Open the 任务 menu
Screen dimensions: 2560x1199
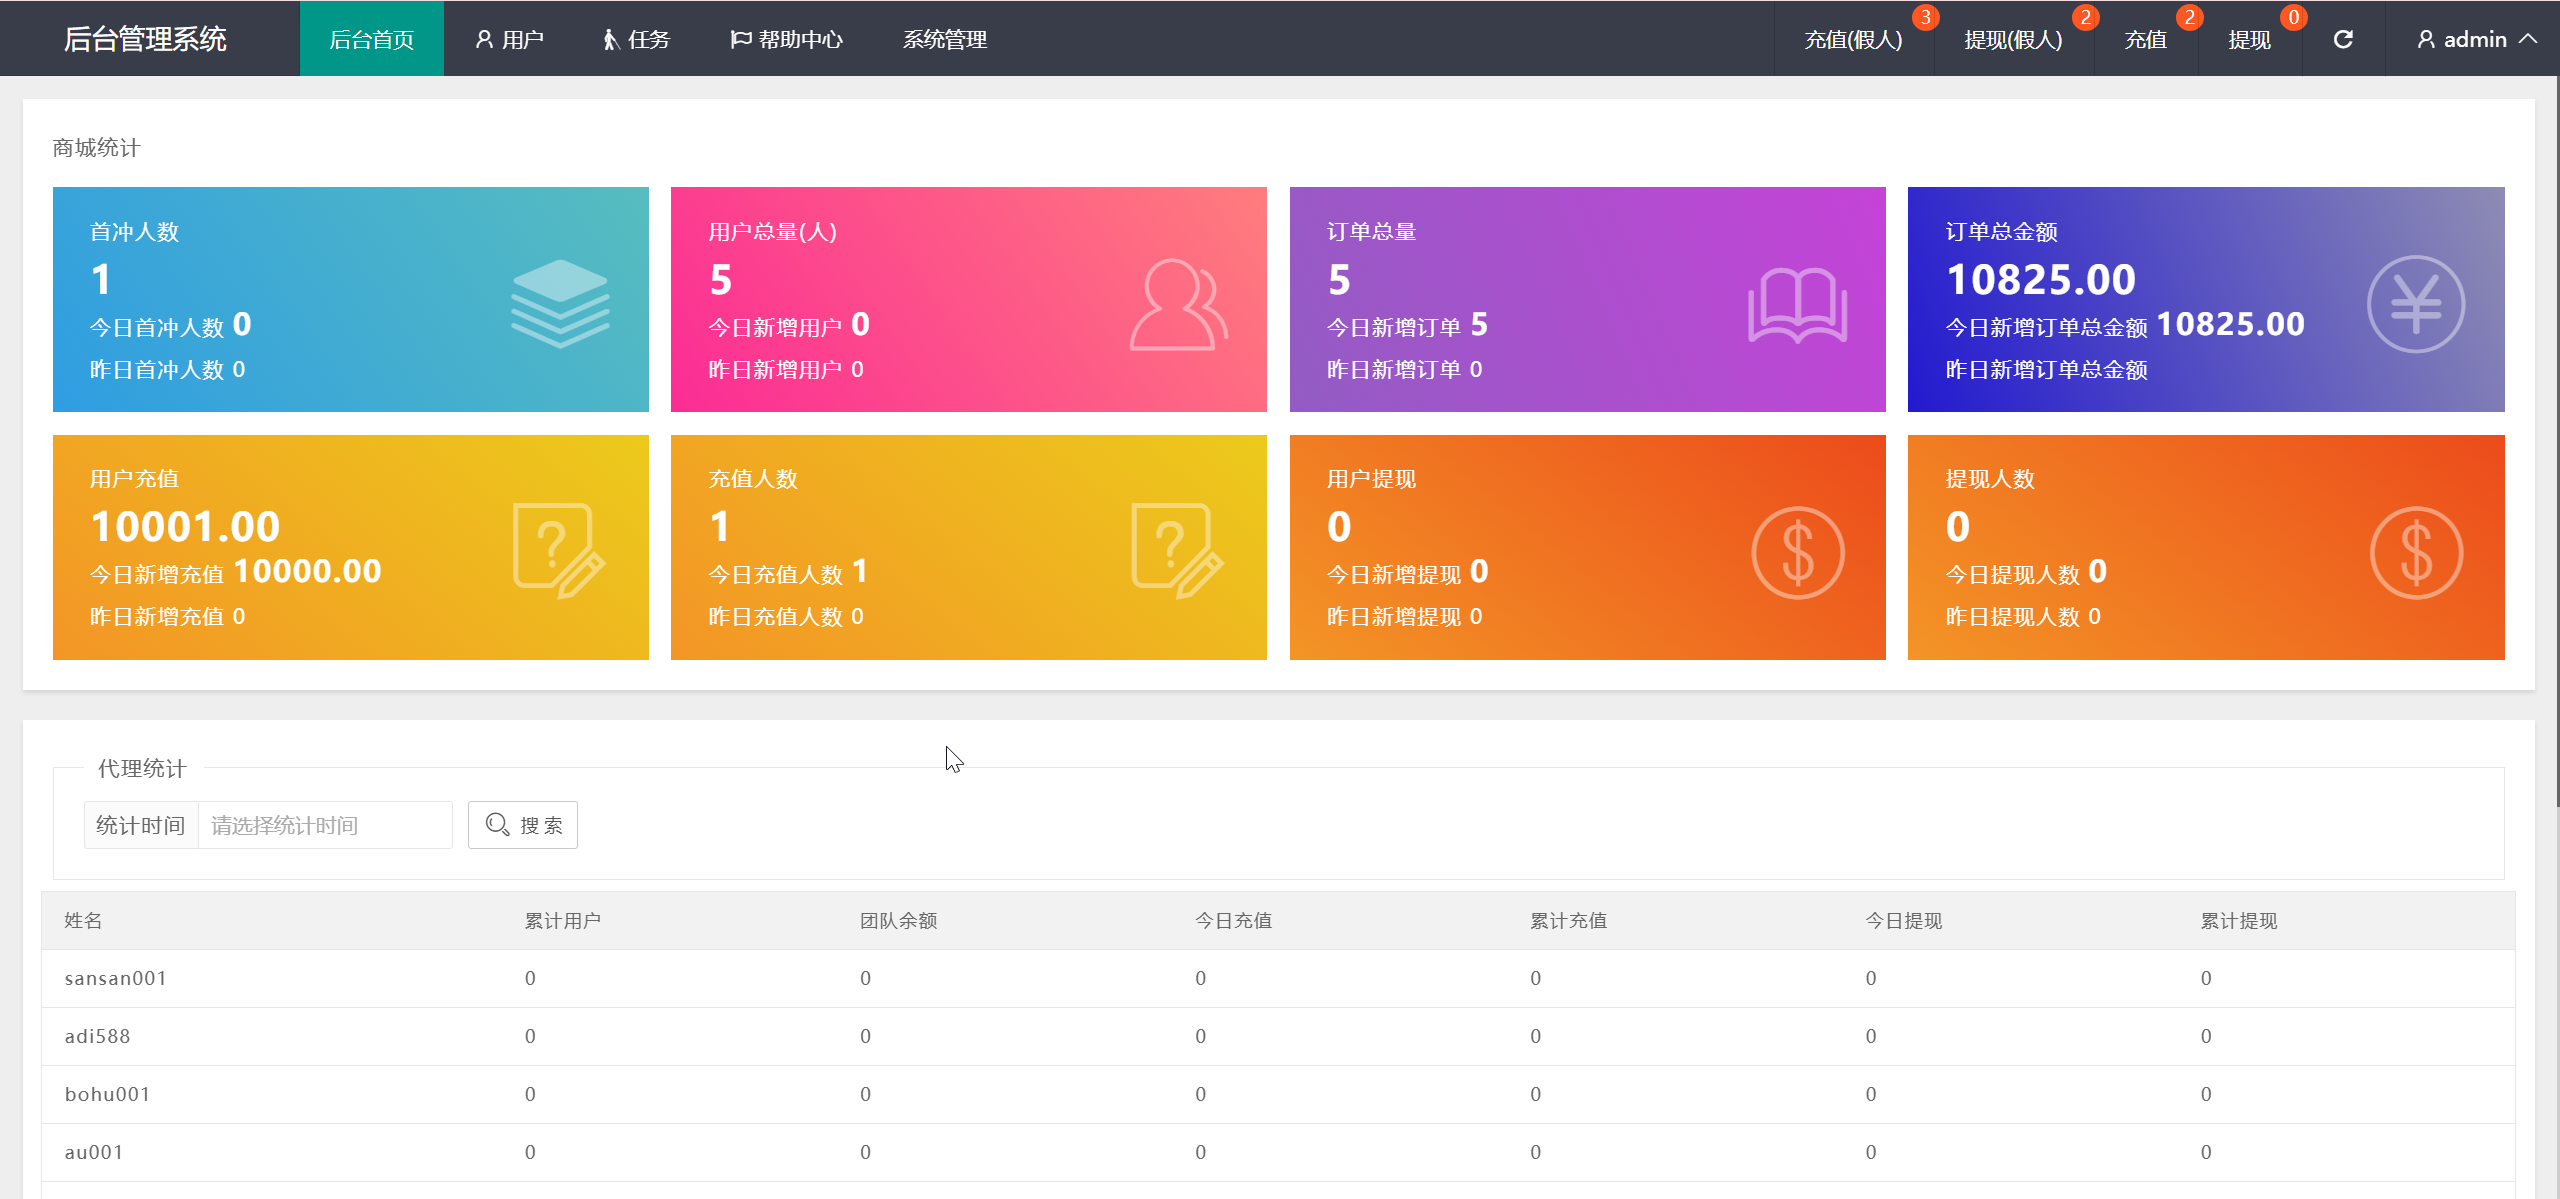[x=636, y=39]
